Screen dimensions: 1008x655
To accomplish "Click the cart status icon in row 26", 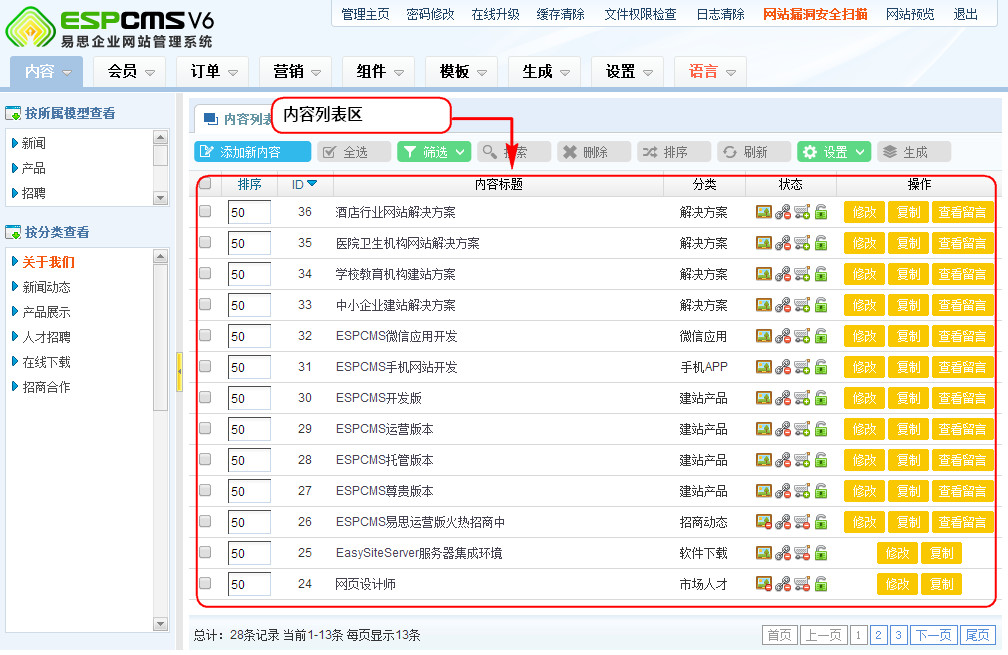I will pyautogui.click(x=802, y=521).
